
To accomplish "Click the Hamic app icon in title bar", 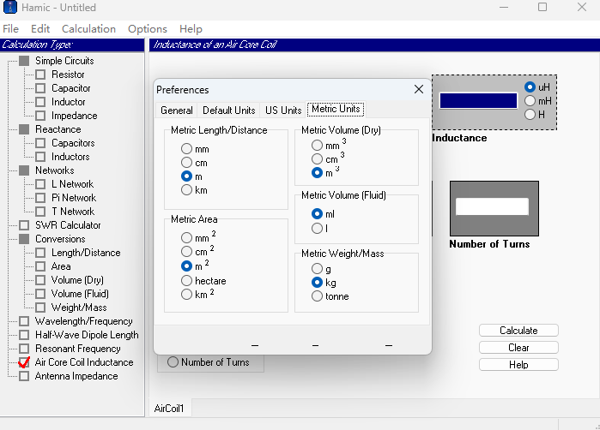I will pos(9,7).
